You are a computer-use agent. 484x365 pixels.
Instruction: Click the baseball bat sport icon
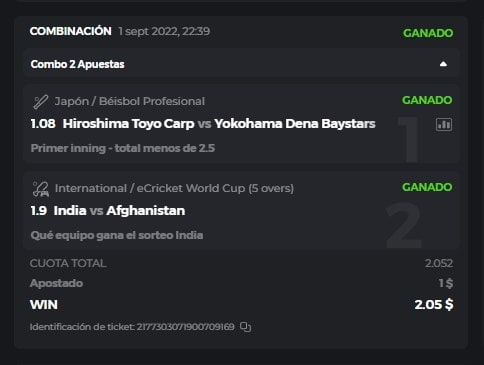(41, 102)
